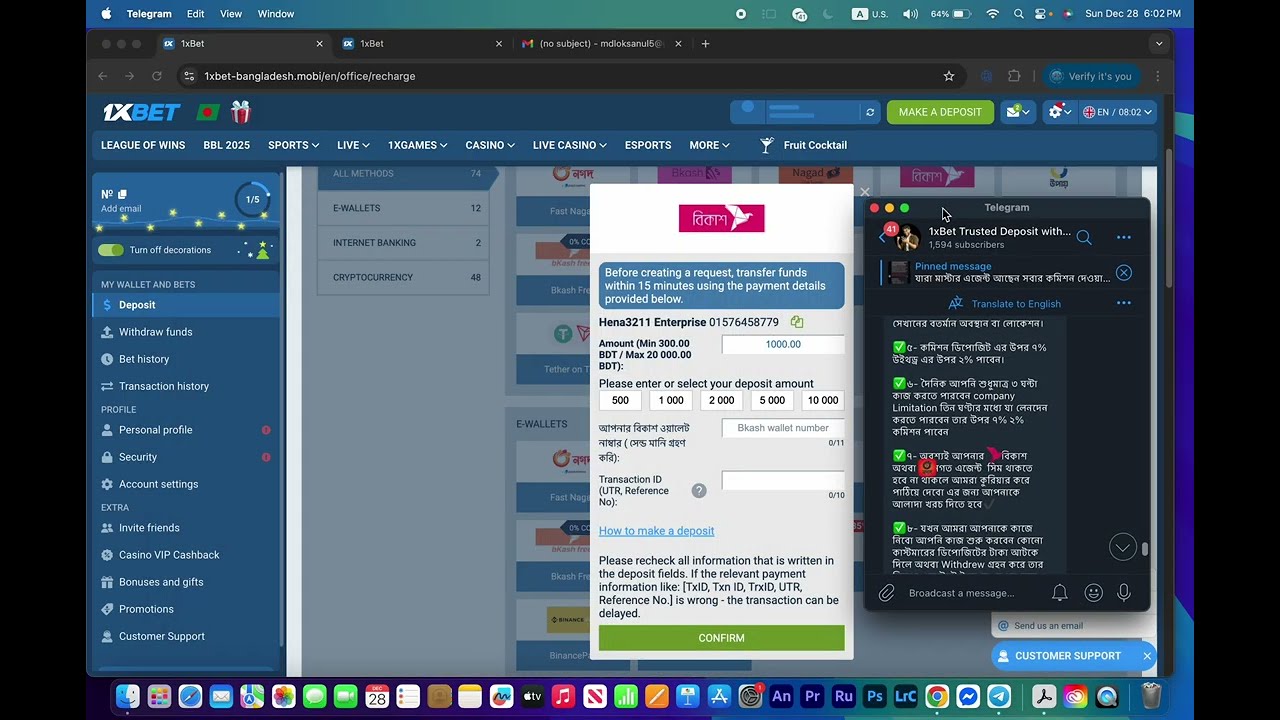Expand the LIVE menu

pos(354,145)
